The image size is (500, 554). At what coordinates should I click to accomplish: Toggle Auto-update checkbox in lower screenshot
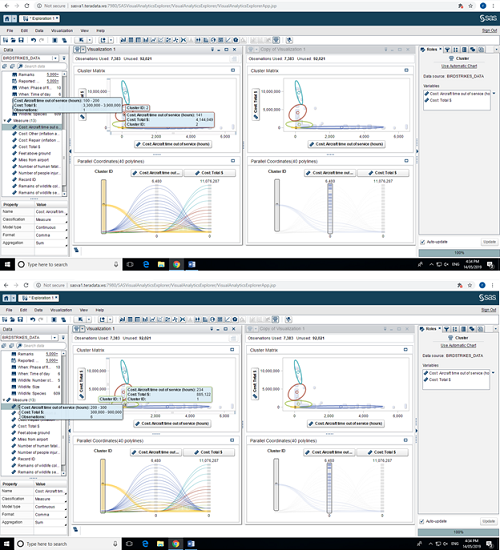coord(422,521)
